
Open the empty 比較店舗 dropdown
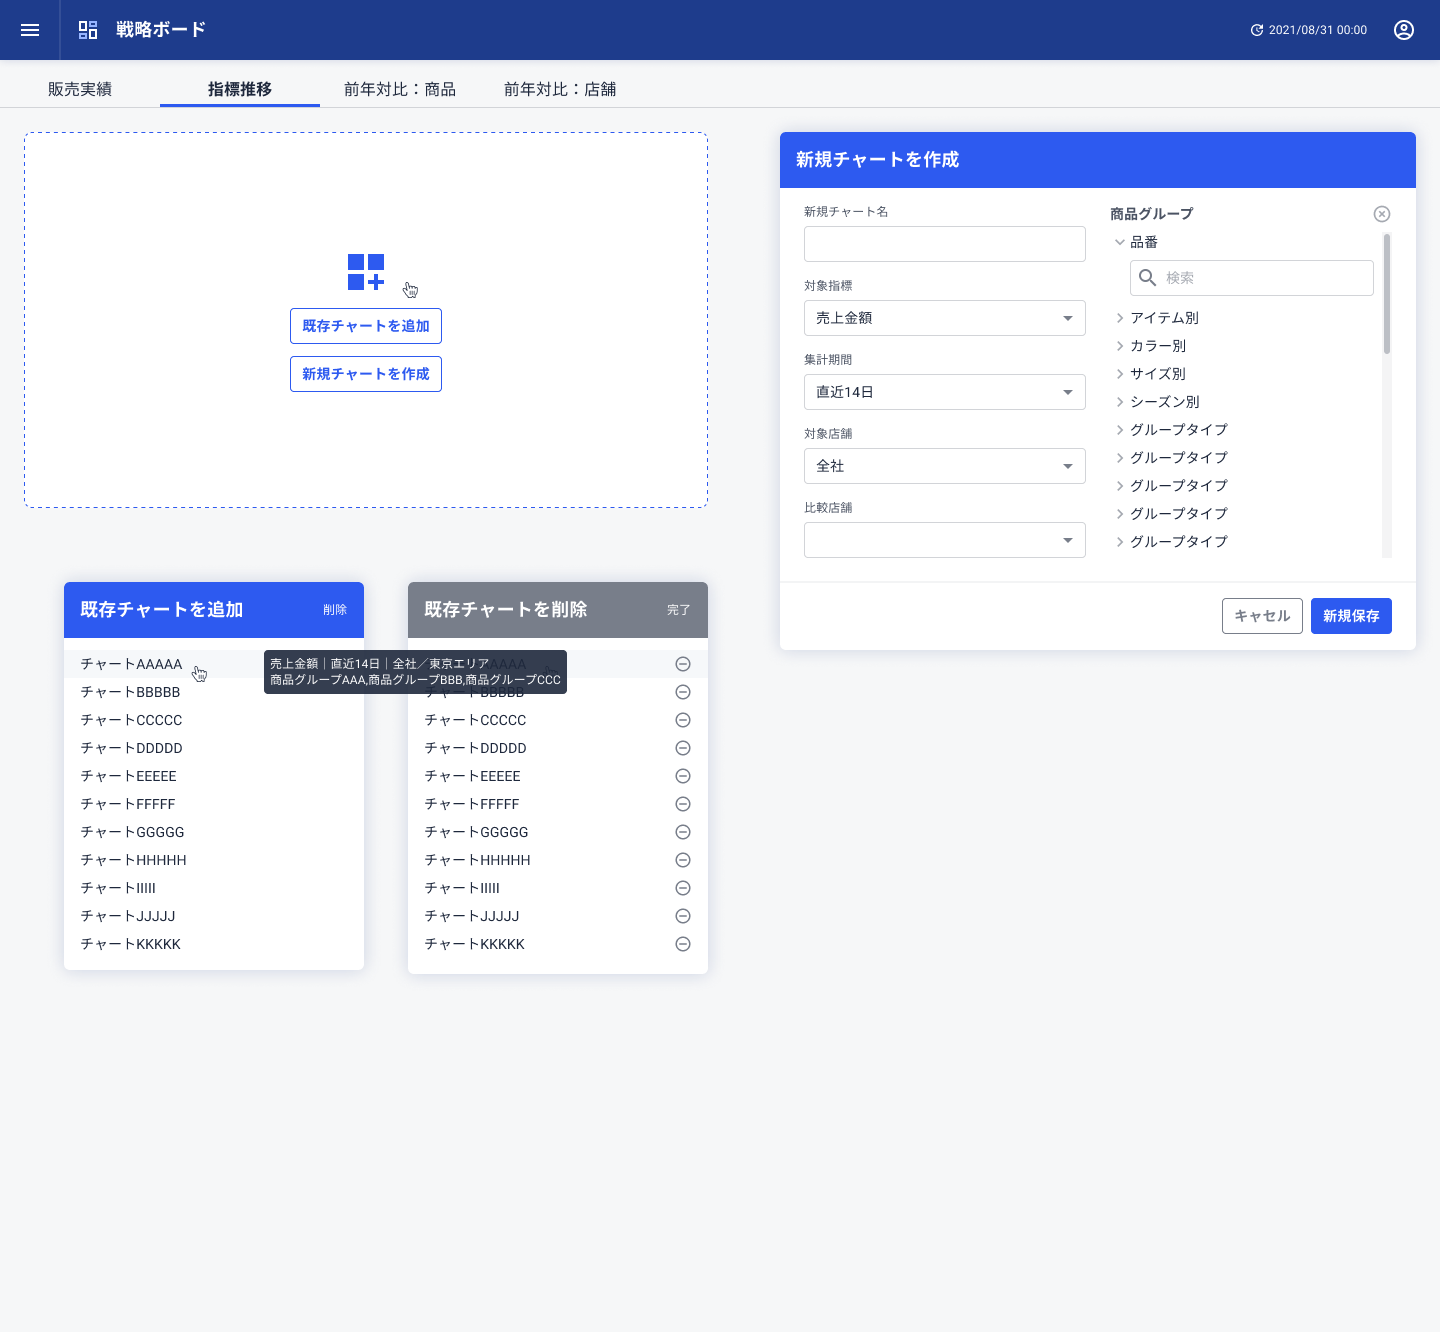point(945,540)
